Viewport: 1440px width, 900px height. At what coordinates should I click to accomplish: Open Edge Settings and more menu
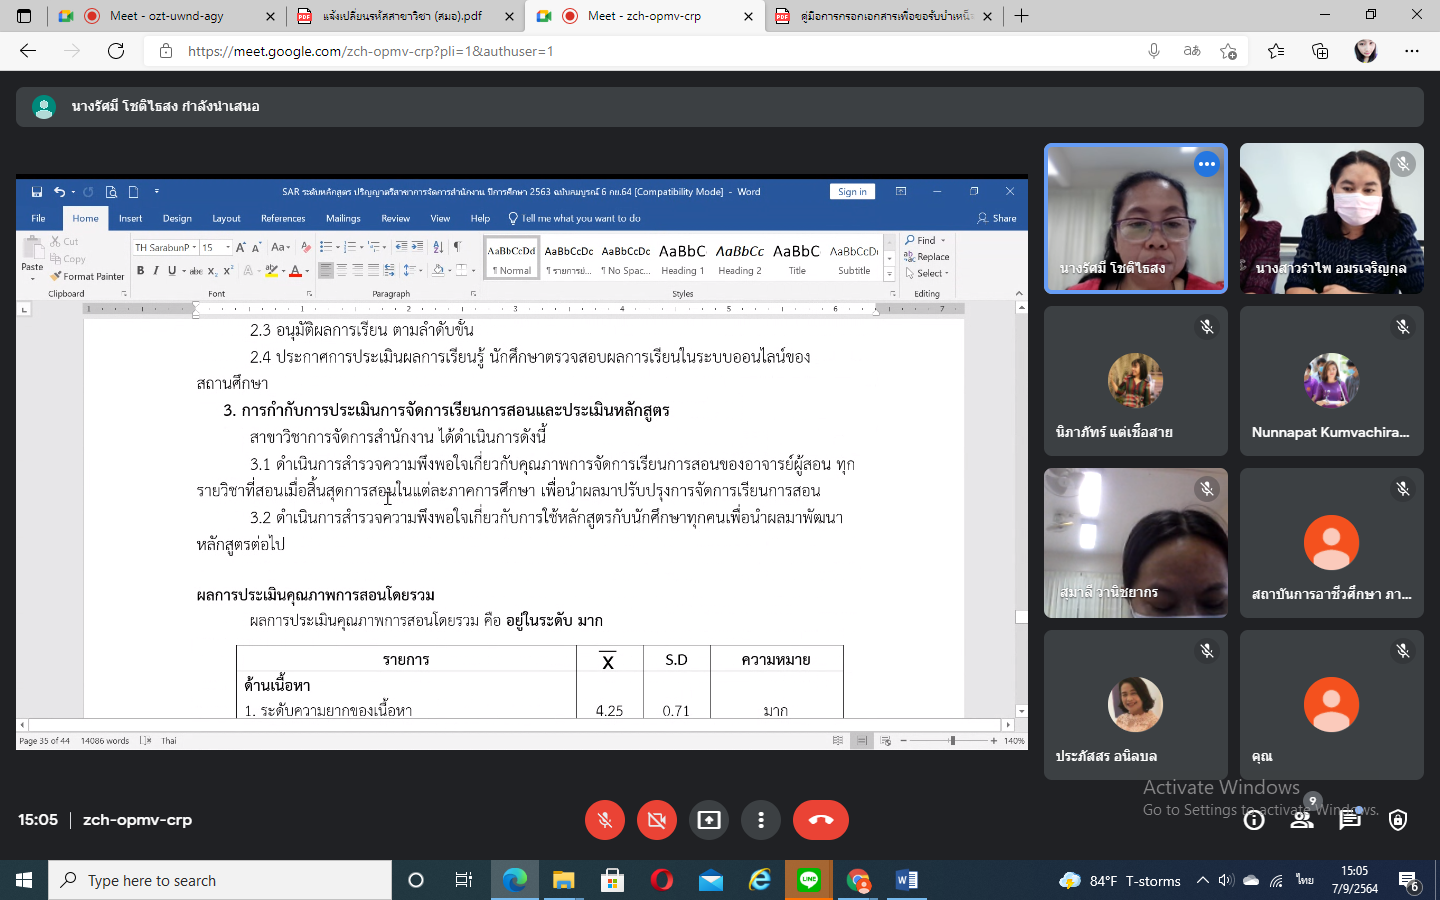click(1411, 51)
